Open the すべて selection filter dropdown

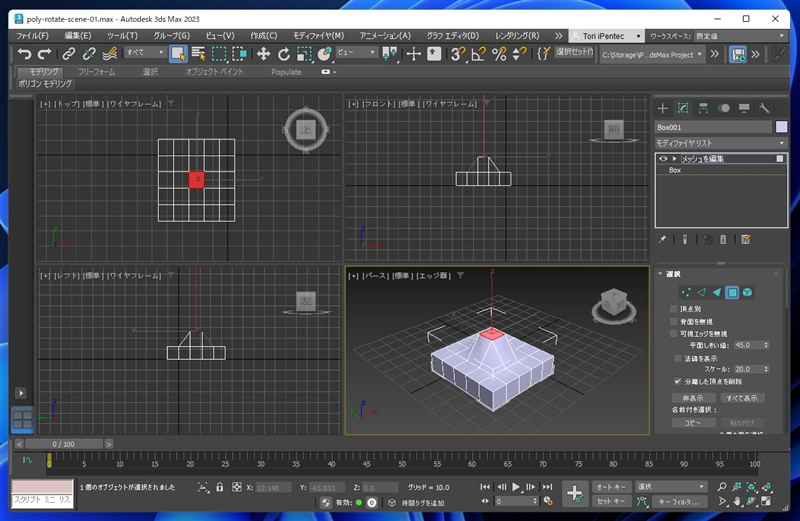point(145,53)
